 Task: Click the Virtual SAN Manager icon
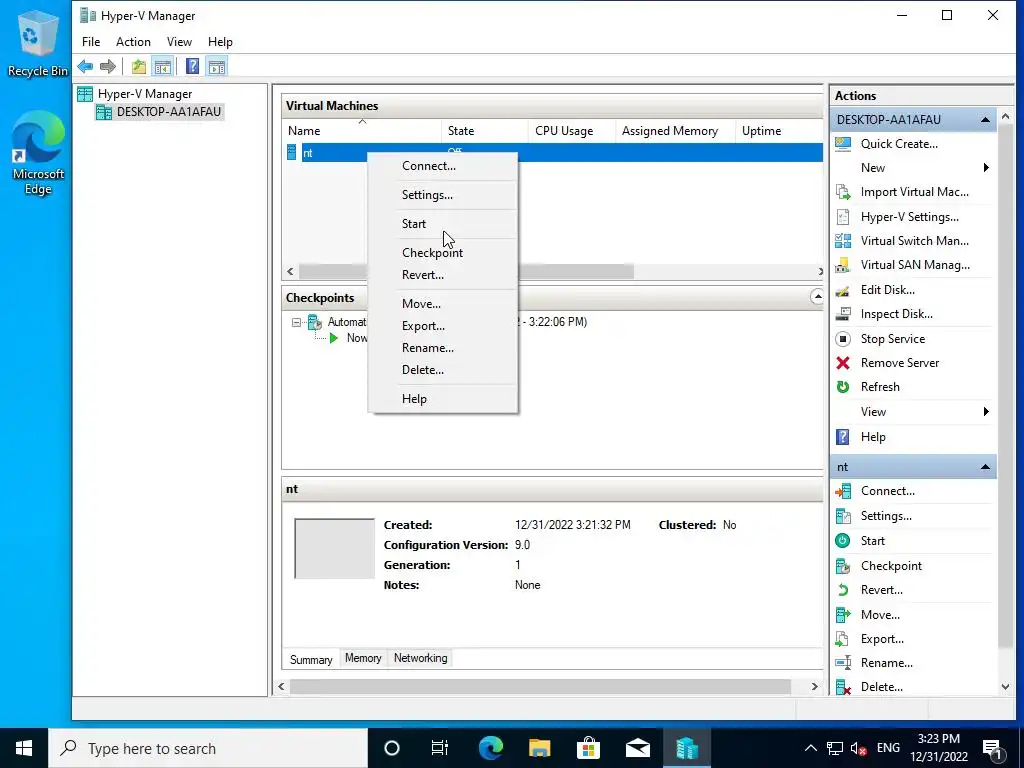pyautogui.click(x=843, y=265)
